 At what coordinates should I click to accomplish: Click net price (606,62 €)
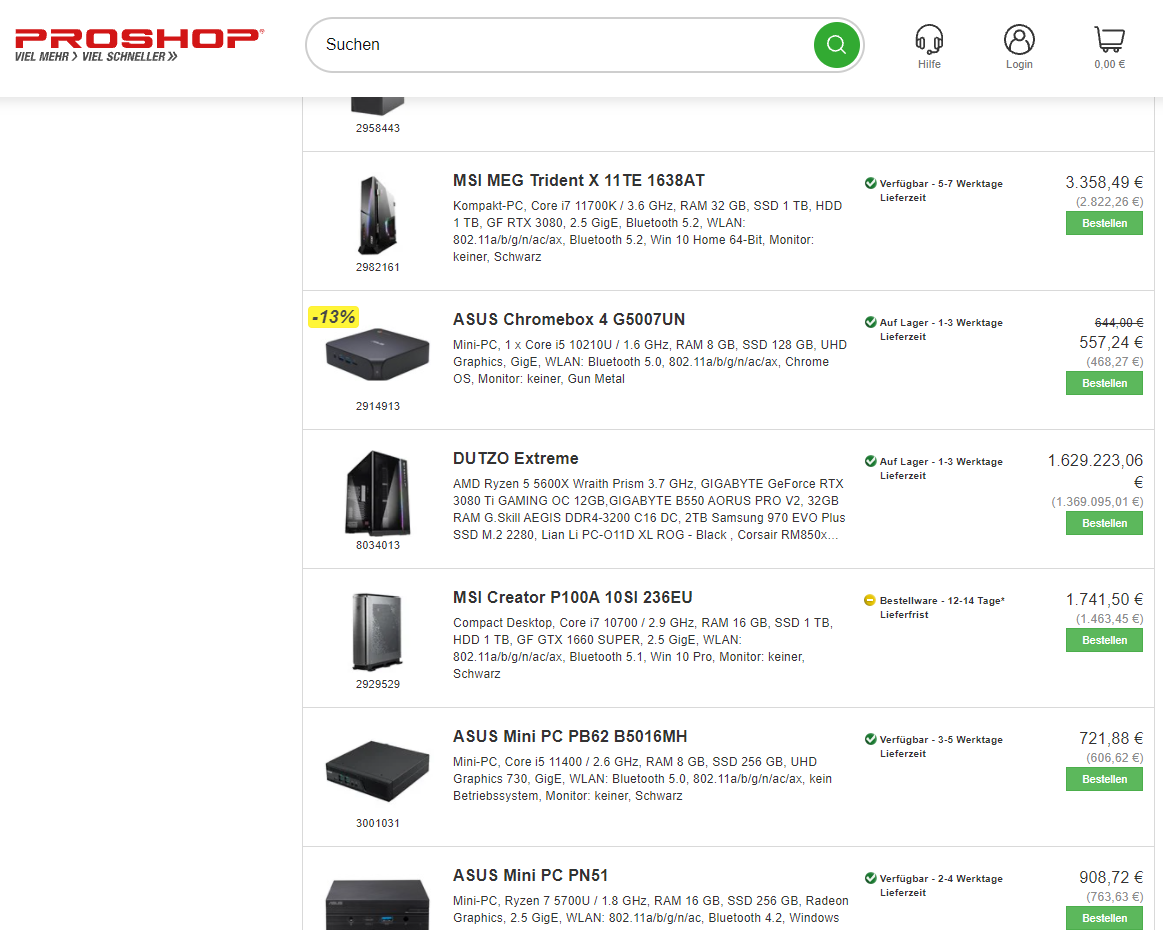coord(1115,758)
